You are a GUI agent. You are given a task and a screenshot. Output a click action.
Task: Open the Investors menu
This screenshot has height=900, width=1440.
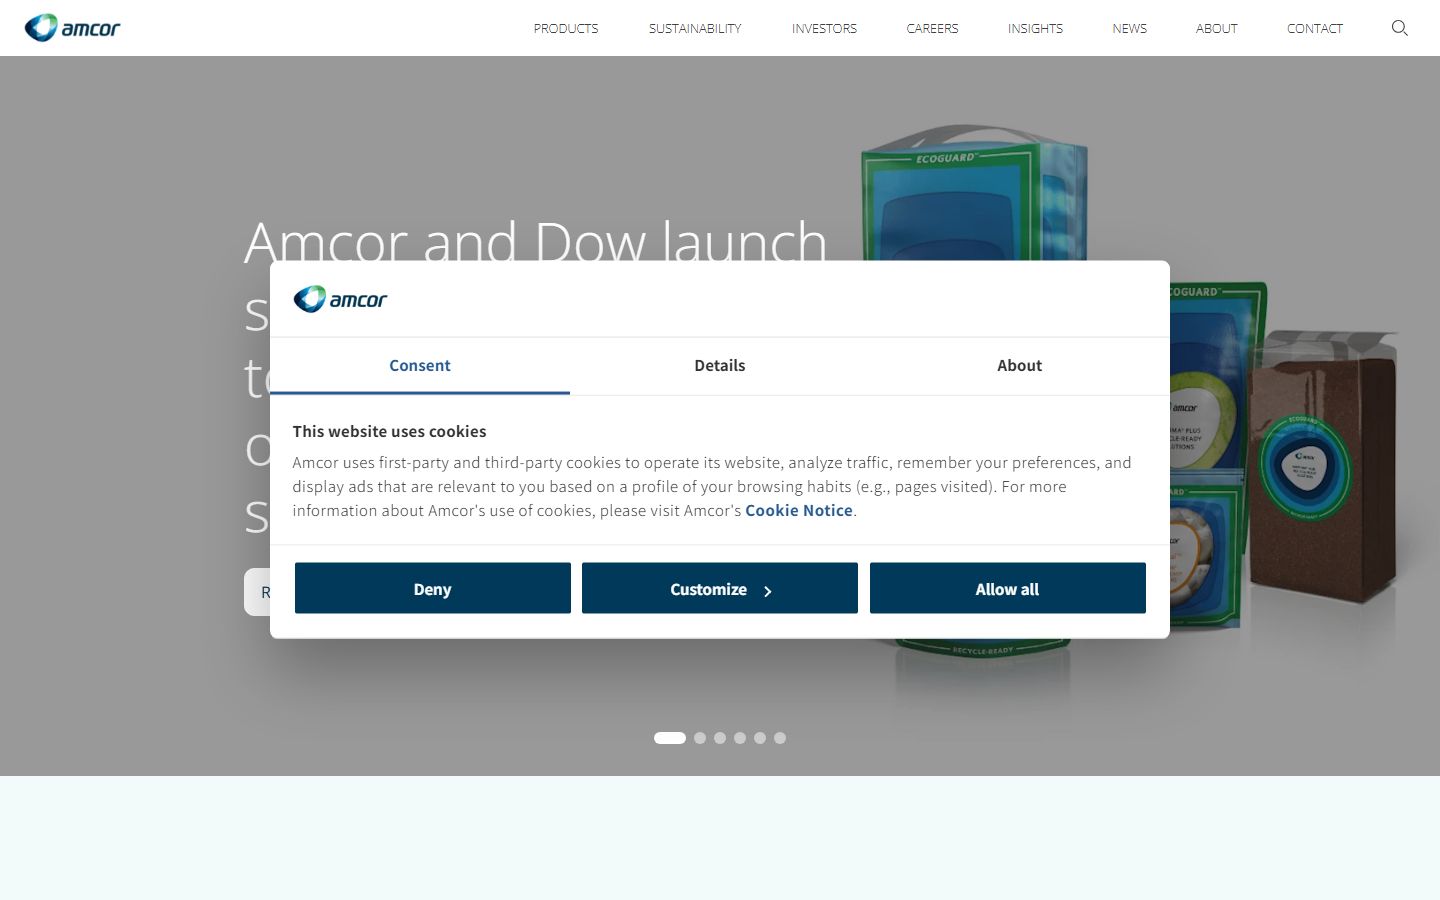pos(824,28)
